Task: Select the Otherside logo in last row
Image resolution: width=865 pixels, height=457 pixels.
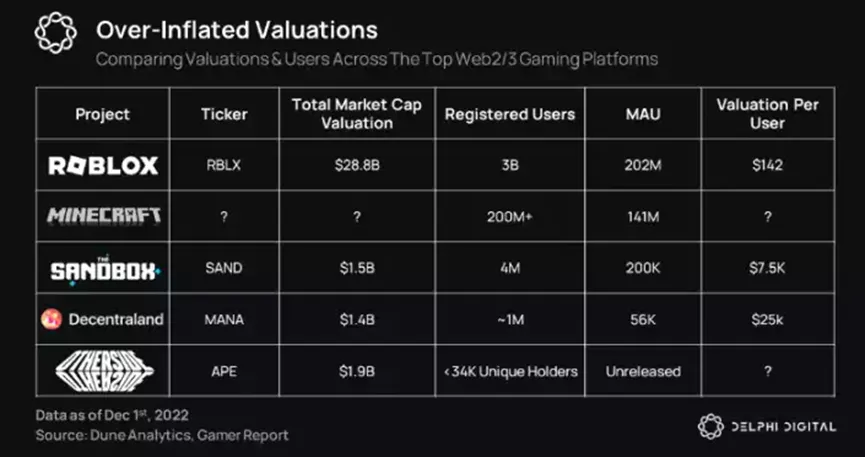Action: coord(105,371)
